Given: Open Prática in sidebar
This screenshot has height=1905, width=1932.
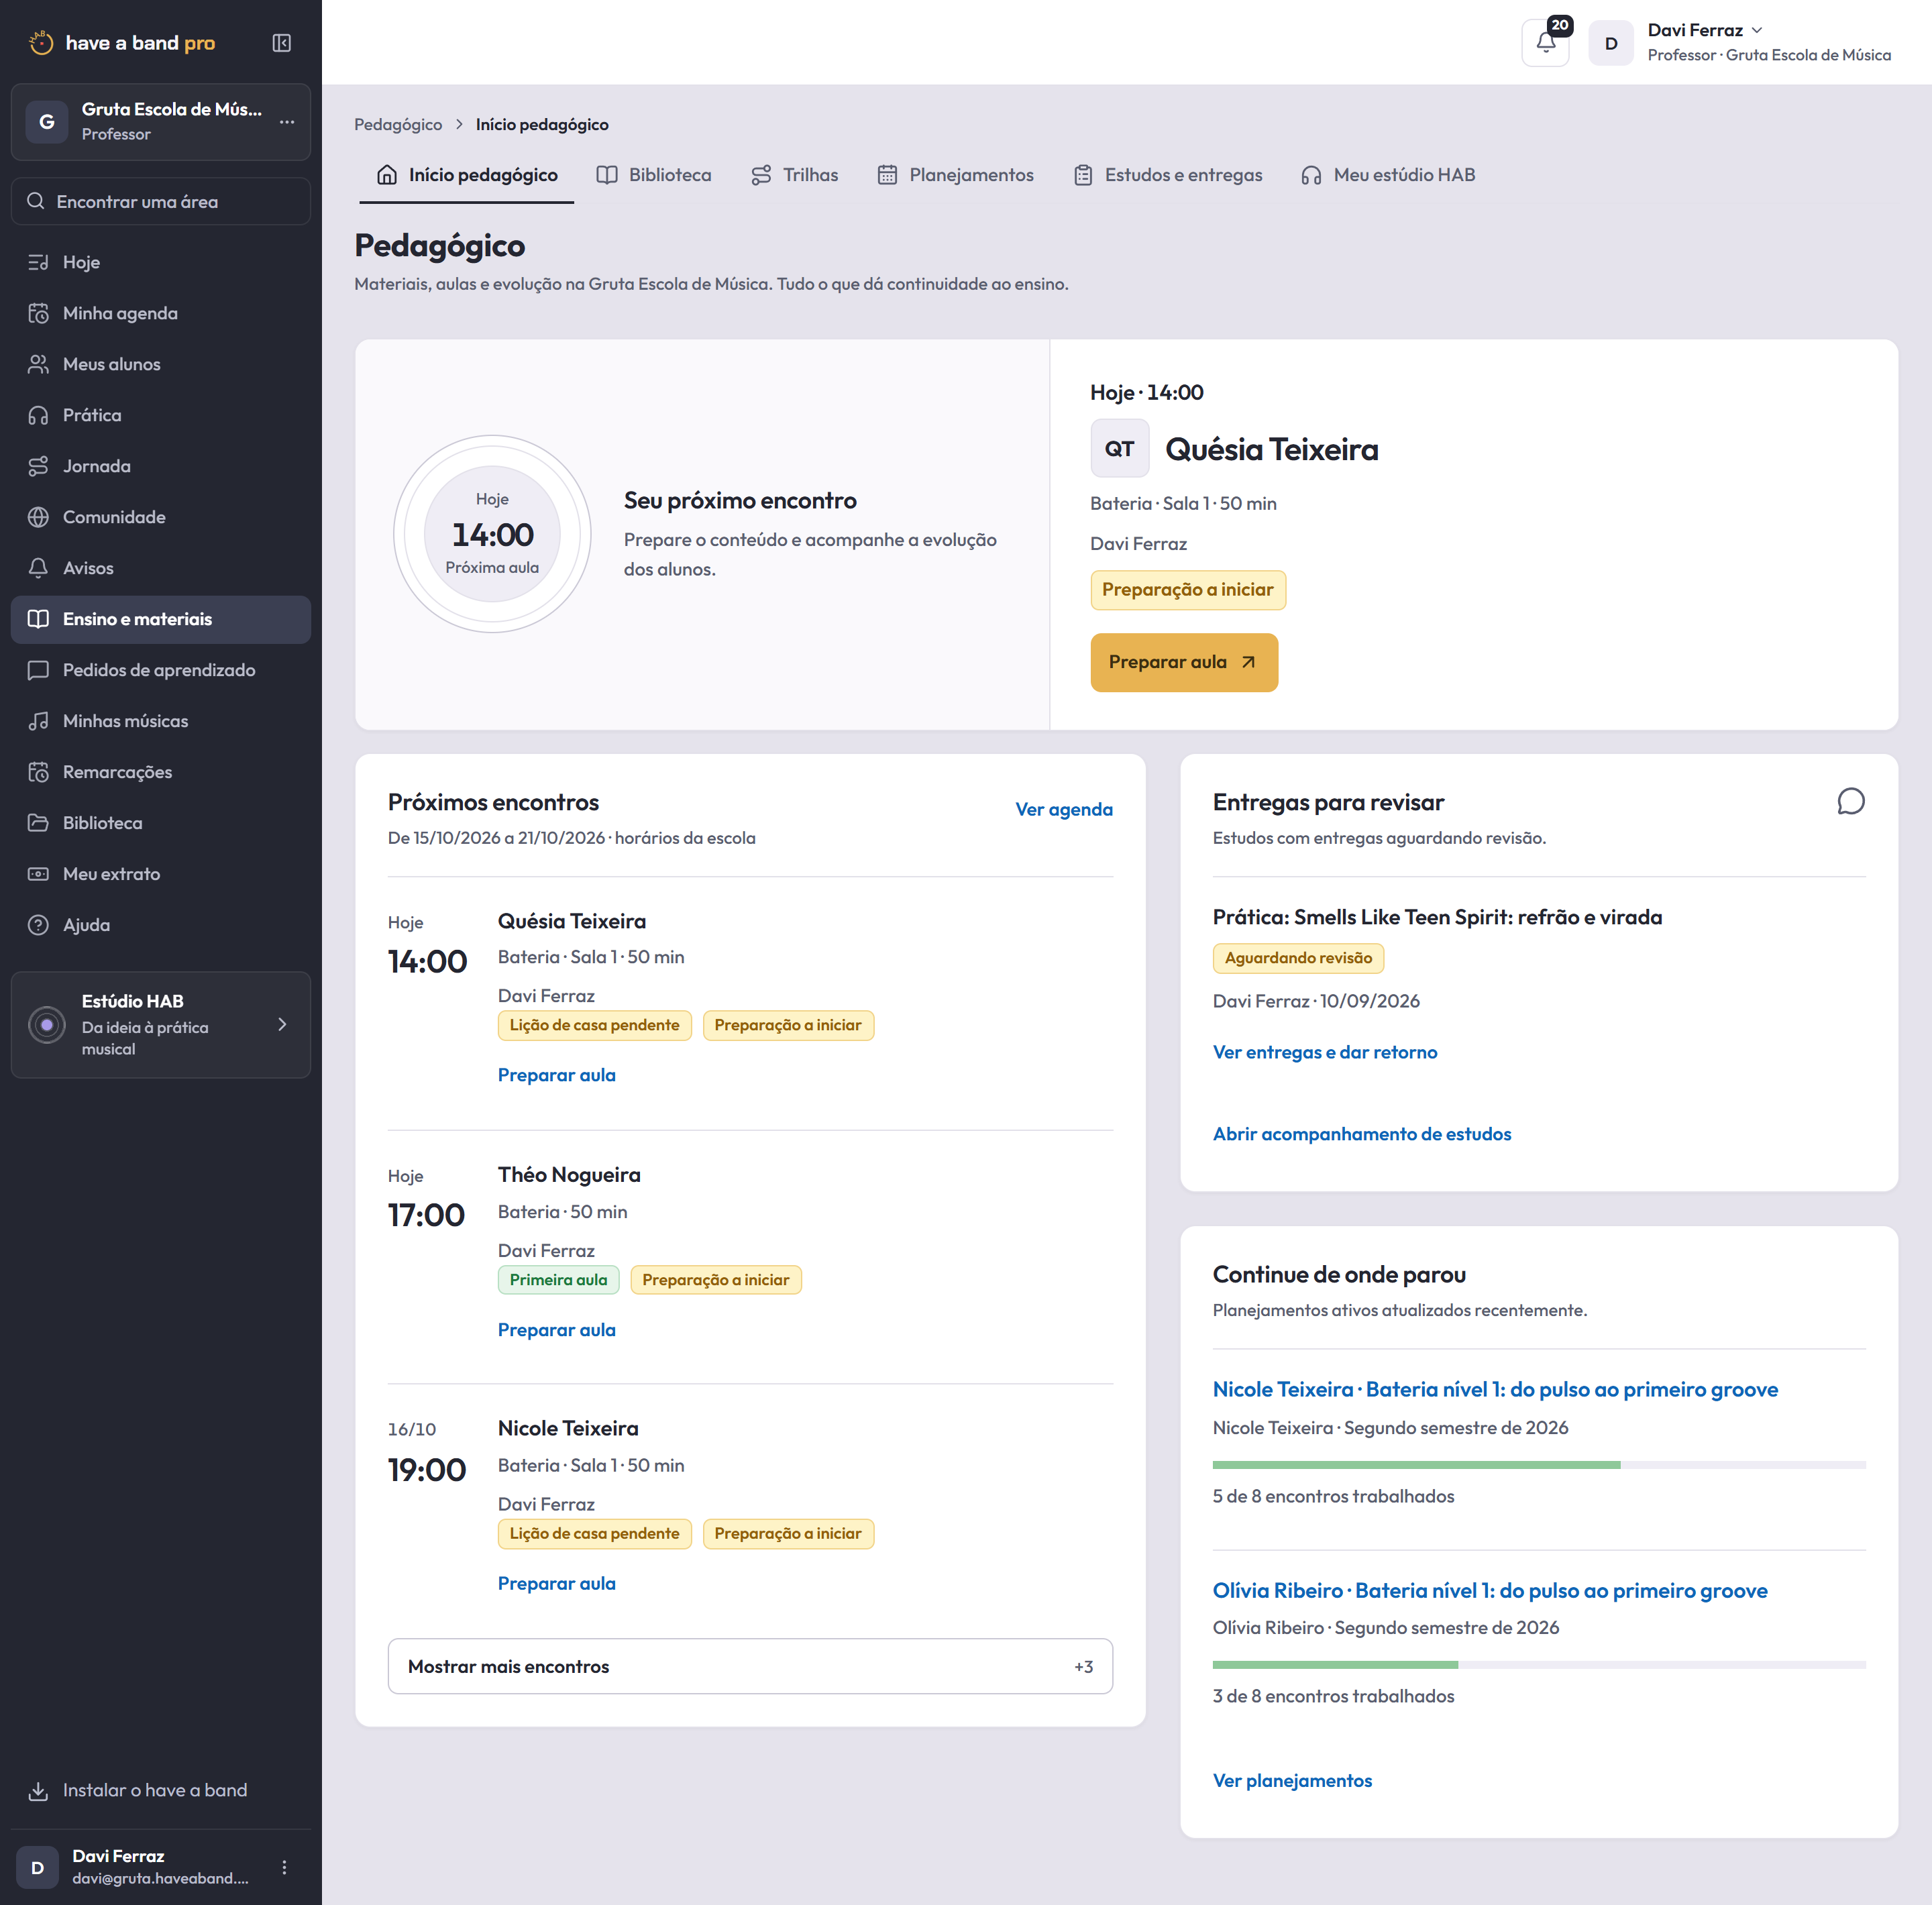Looking at the screenshot, I should [161, 415].
